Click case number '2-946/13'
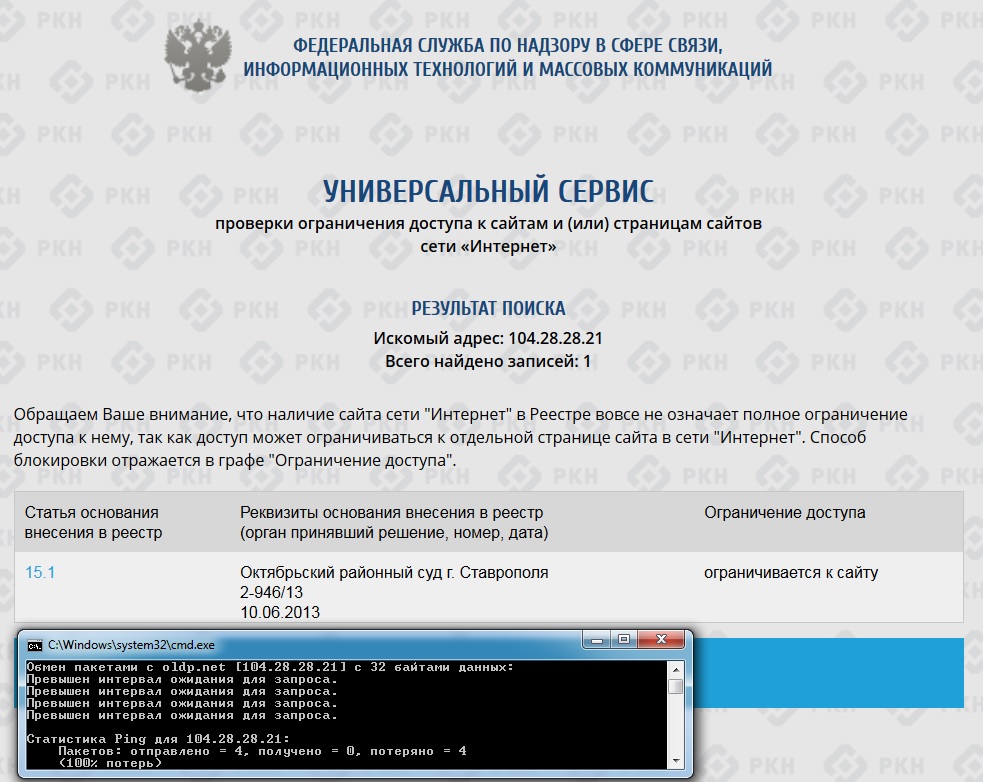This screenshot has height=782, width=983. [271, 593]
